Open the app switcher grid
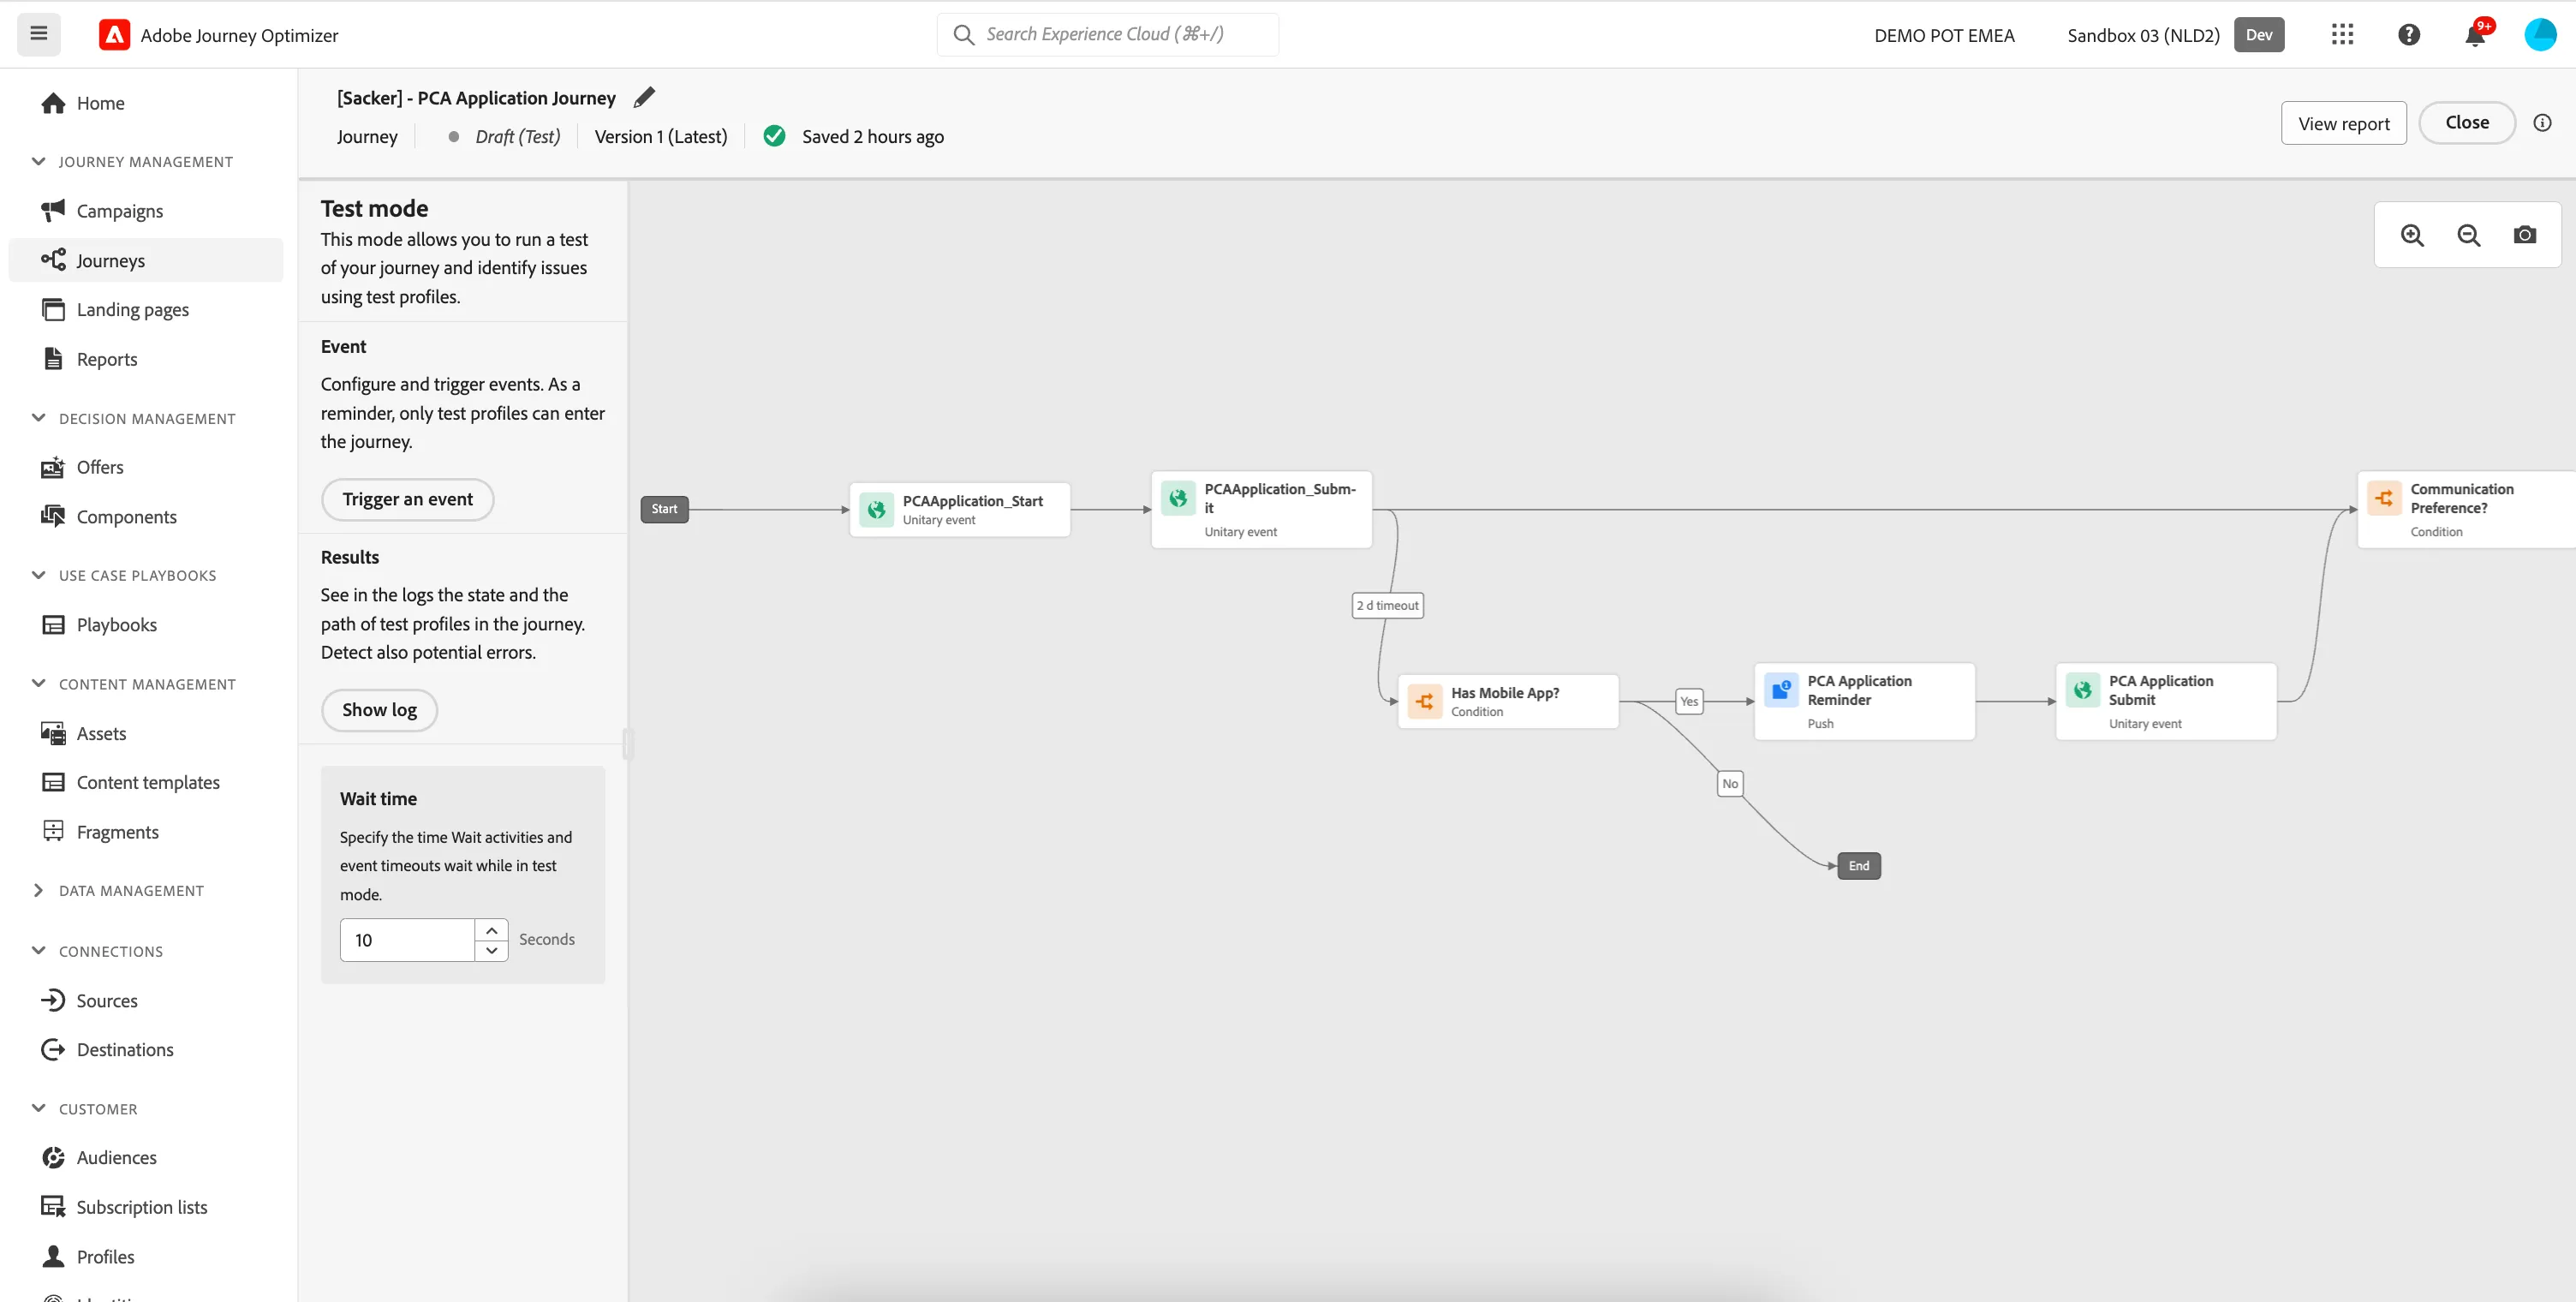The width and height of the screenshot is (2576, 1302). coord(2342,35)
